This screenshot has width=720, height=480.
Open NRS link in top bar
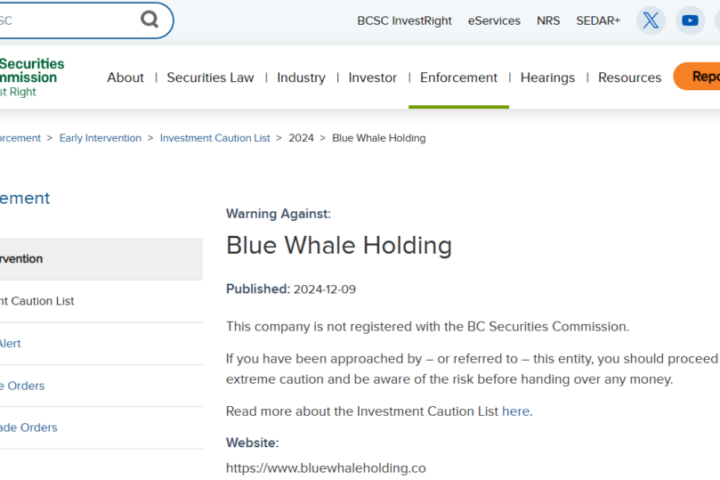[x=548, y=21]
